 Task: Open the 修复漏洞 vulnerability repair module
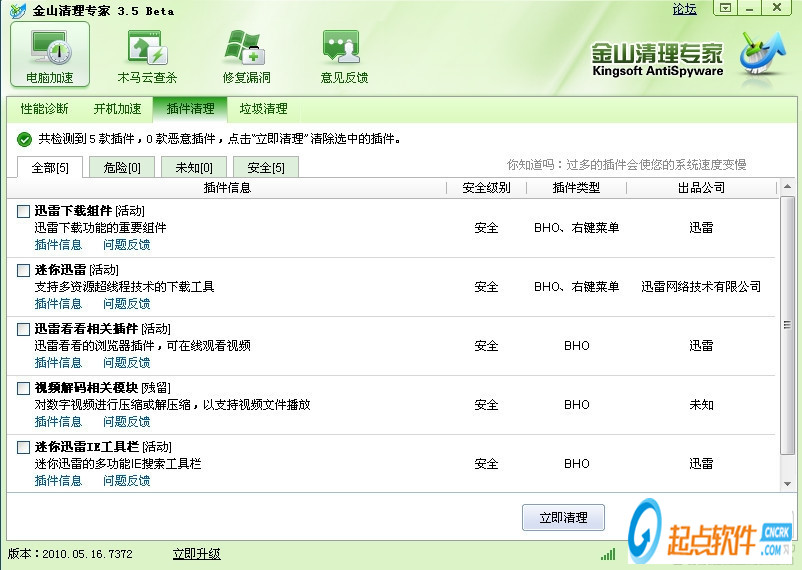[x=246, y=56]
